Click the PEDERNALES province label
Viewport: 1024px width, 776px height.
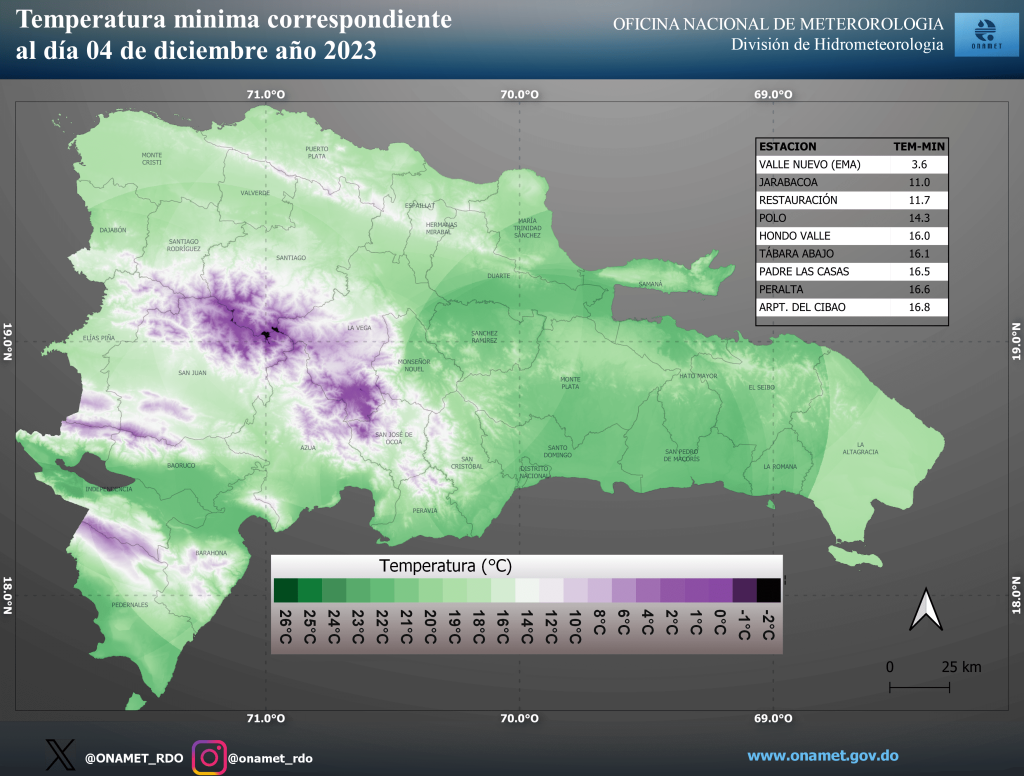tap(130, 605)
